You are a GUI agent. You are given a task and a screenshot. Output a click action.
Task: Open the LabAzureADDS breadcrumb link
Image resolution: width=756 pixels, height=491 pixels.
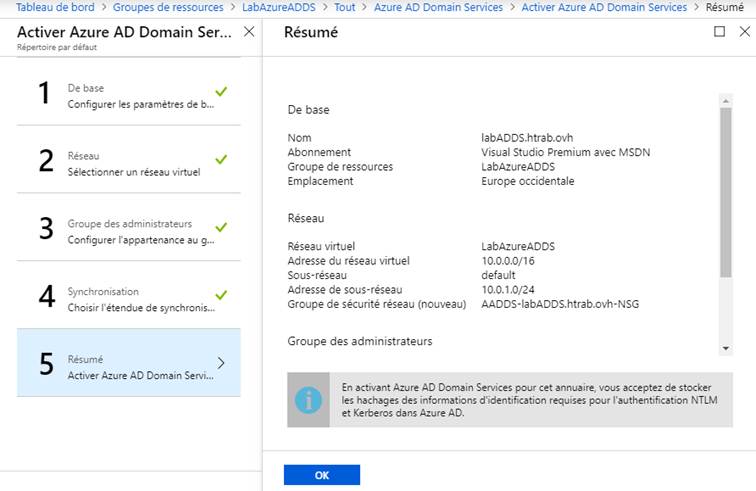[x=279, y=7]
